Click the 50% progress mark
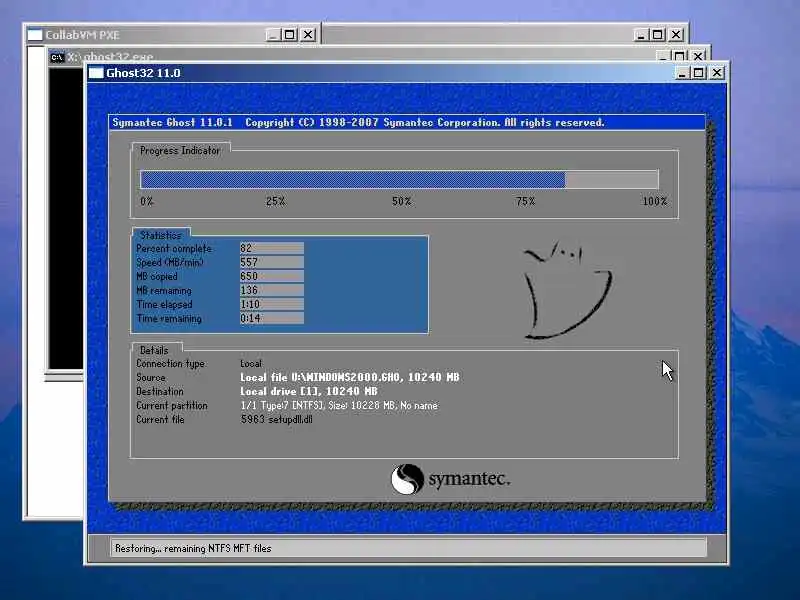This screenshot has width=800, height=600. [402, 201]
